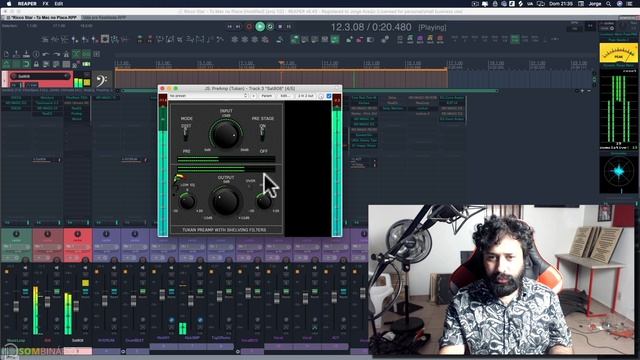Image resolution: width=640 pixels, height=360 pixels.
Task: Open the Jorge user menu in menu bar
Action: 594,4
